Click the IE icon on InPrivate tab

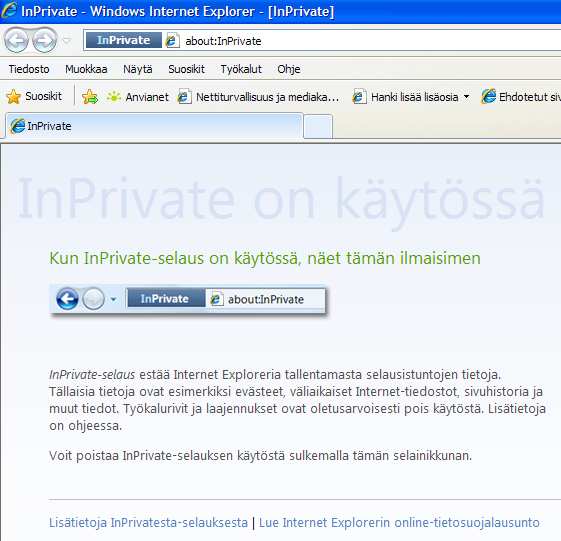point(18,126)
